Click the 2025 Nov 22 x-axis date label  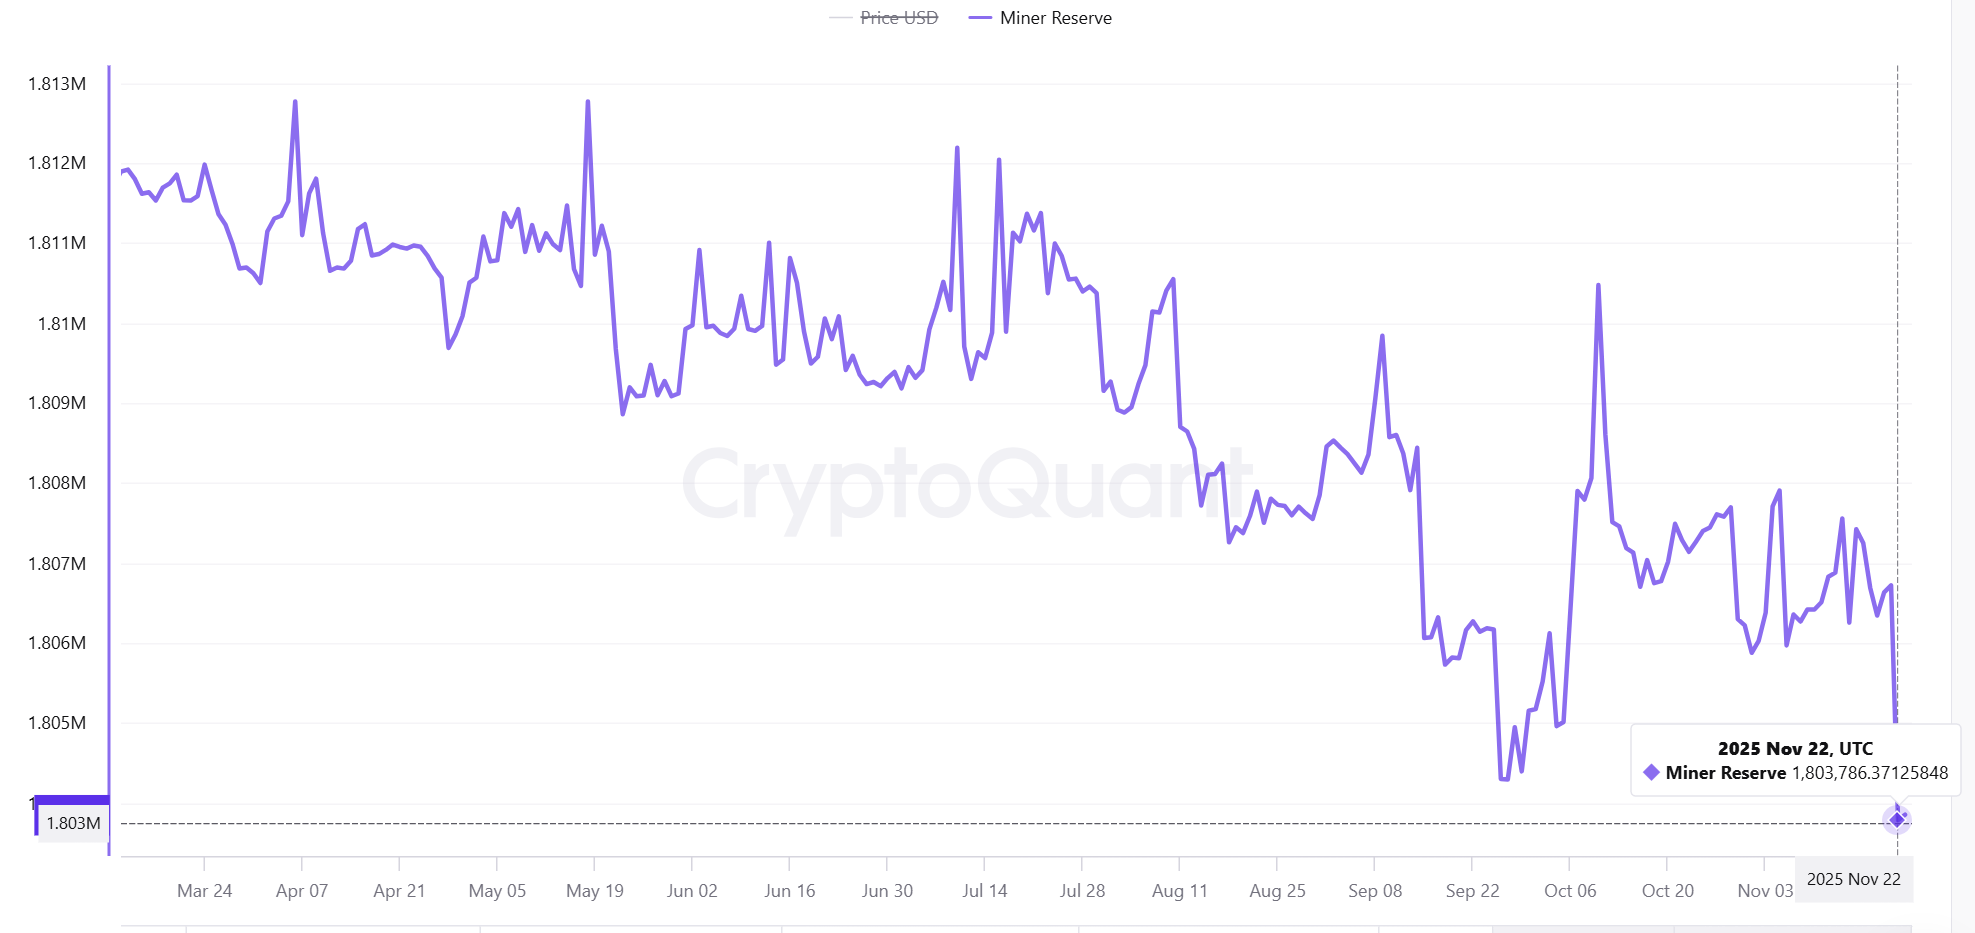(1853, 879)
